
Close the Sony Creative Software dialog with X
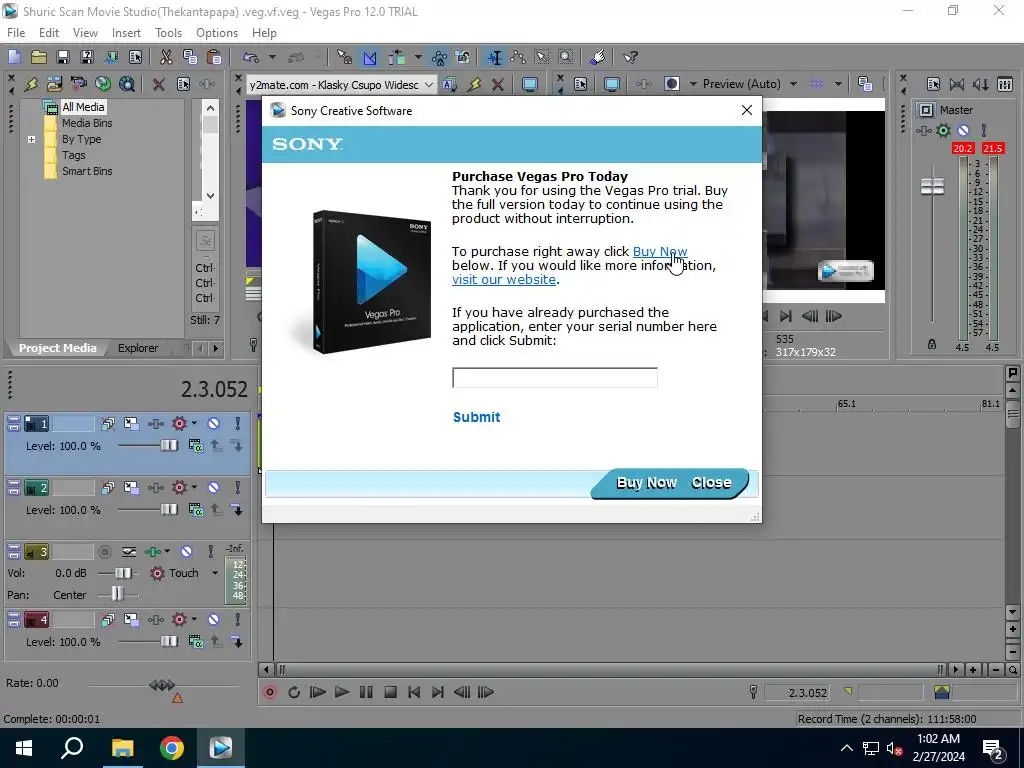click(747, 110)
